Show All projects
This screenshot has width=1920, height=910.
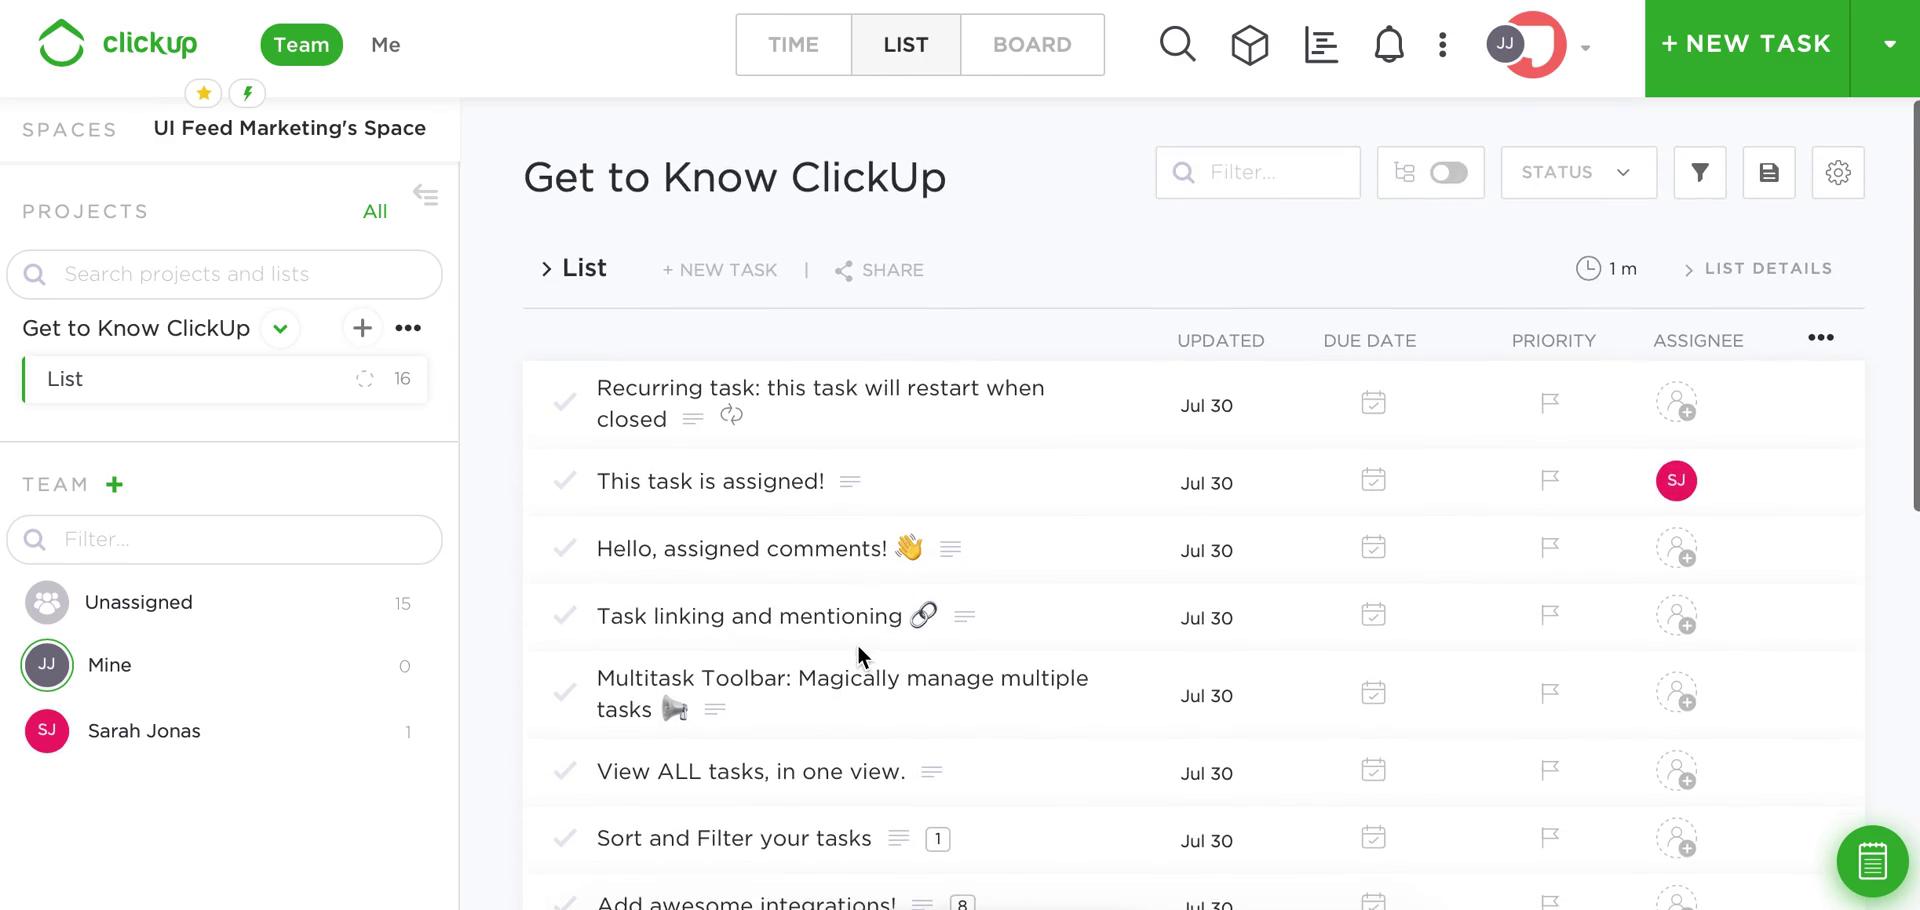(x=375, y=211)
